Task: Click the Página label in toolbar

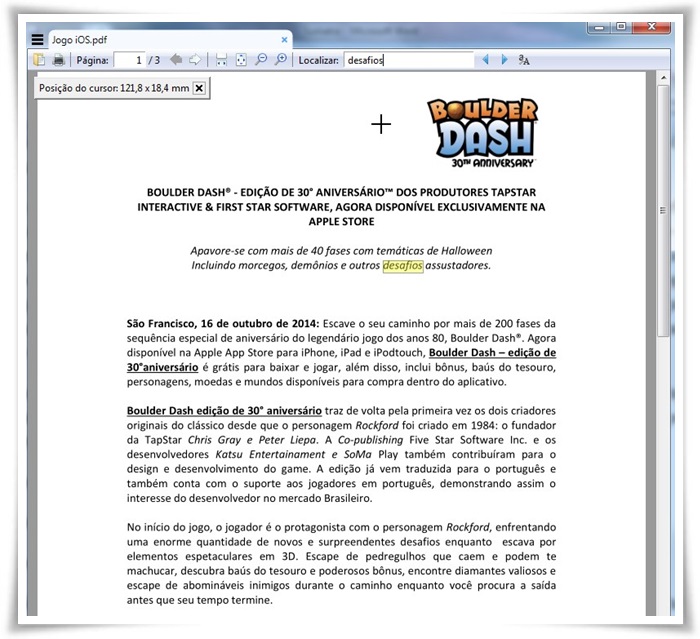Action: tap(92, 60)
